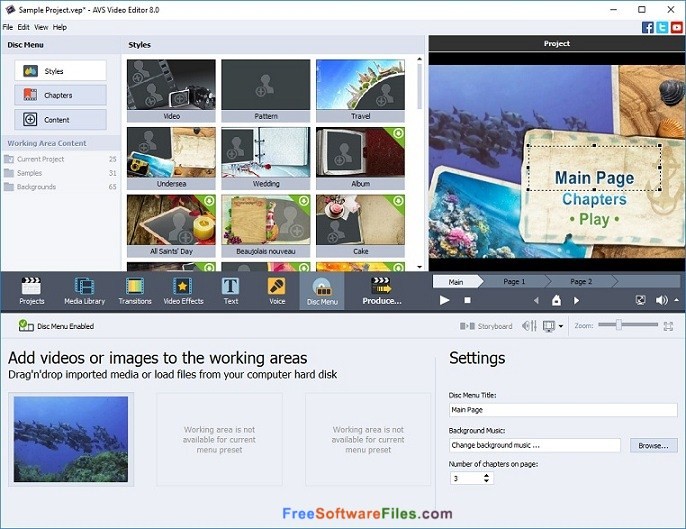Image resolution: width=686 pixels, height=529 pixels.
Task: Switch to the Page 2 tab
Action: (581, 282)
